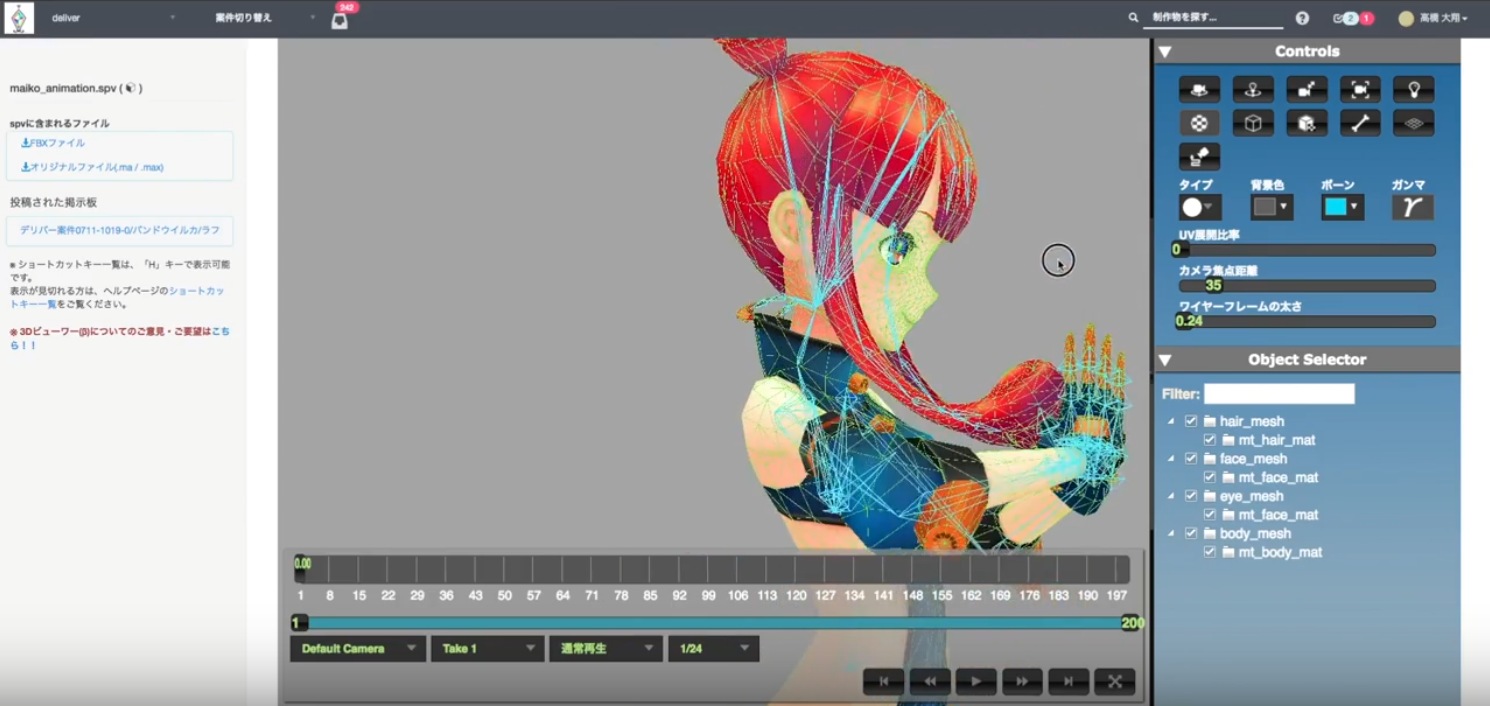Select the wireframe cube icon
This screenshot has height=706, width=1490.
pyautogui.click(x=1252, y=123)
